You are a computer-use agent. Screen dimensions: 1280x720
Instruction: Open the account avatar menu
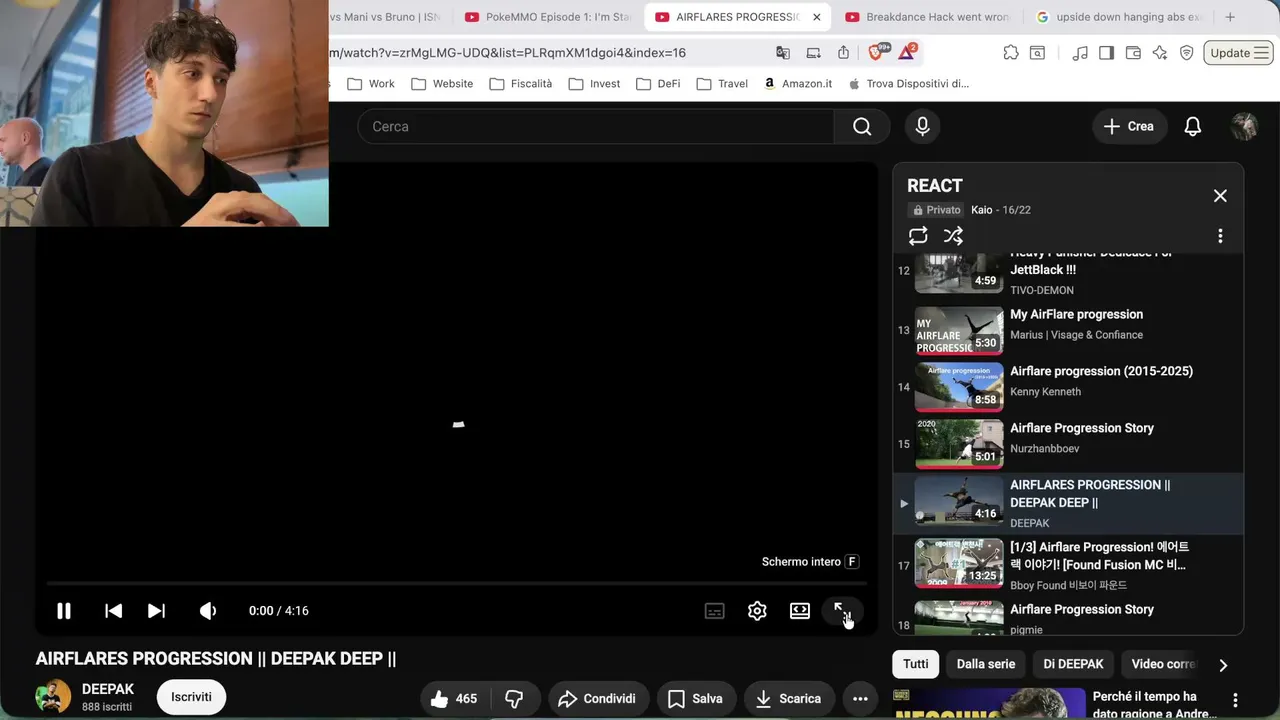pos(1244,126)
